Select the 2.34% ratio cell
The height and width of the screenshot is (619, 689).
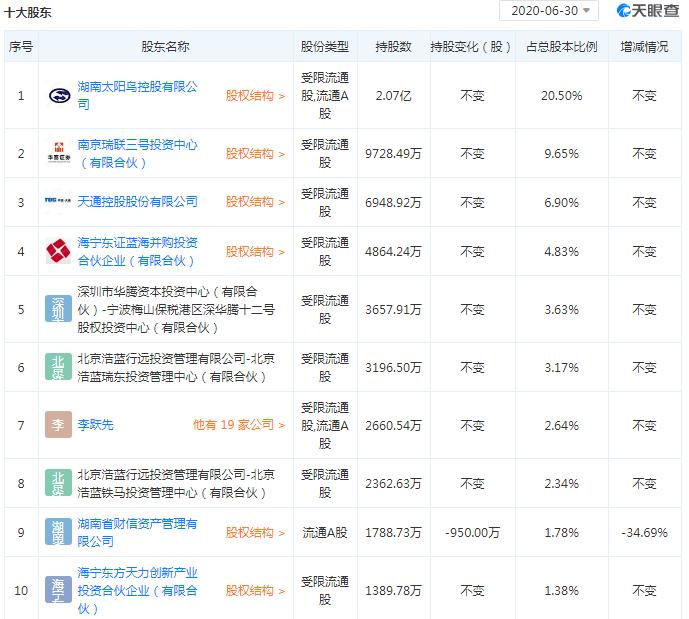coord(562,484)
